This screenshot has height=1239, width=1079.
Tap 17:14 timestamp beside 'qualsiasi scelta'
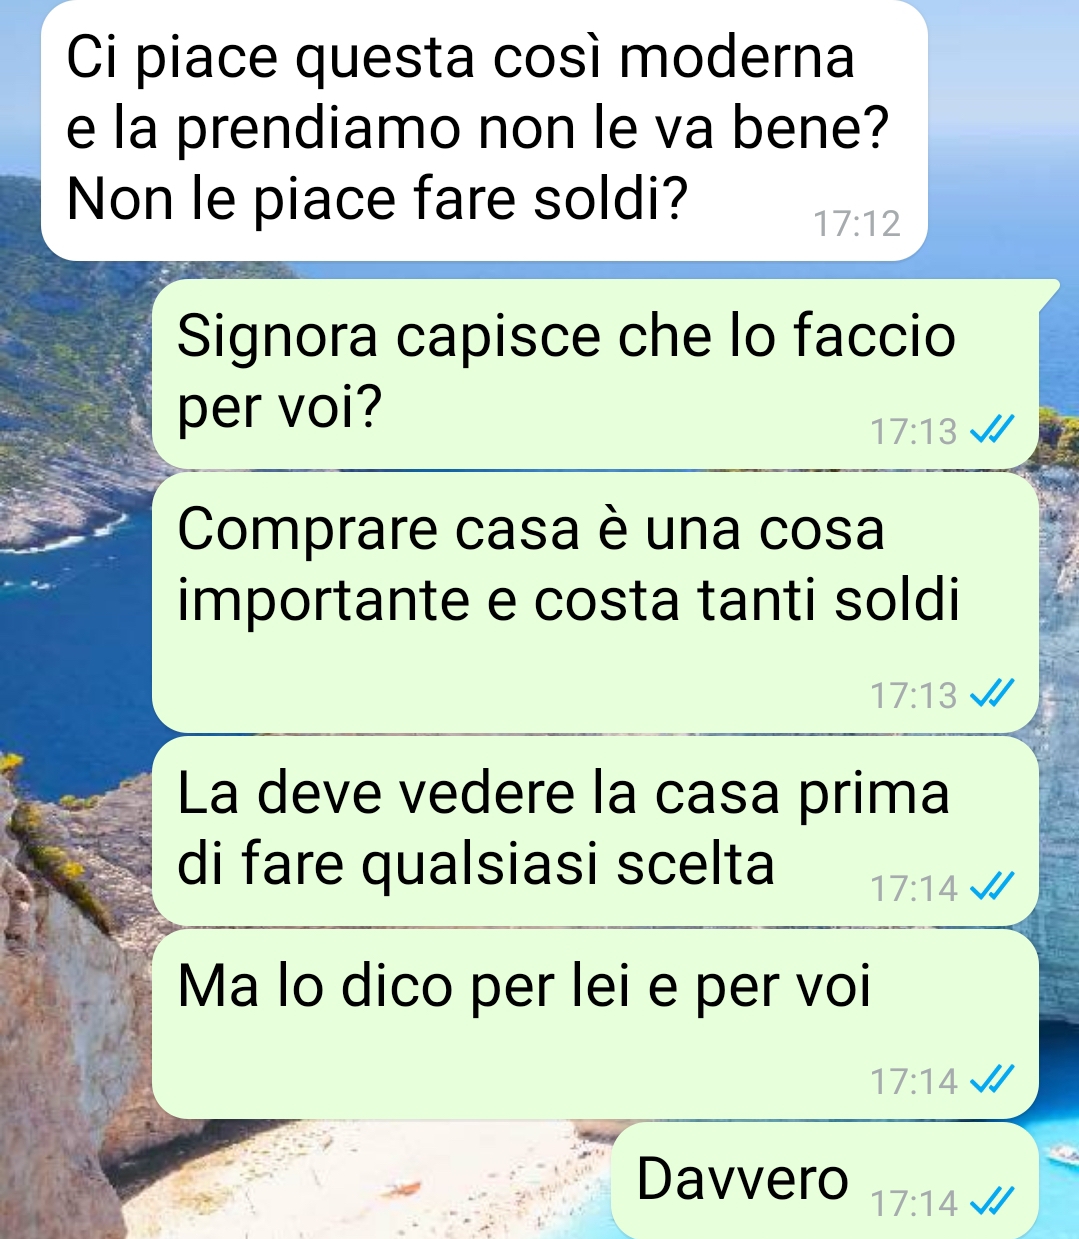point(913,888)
